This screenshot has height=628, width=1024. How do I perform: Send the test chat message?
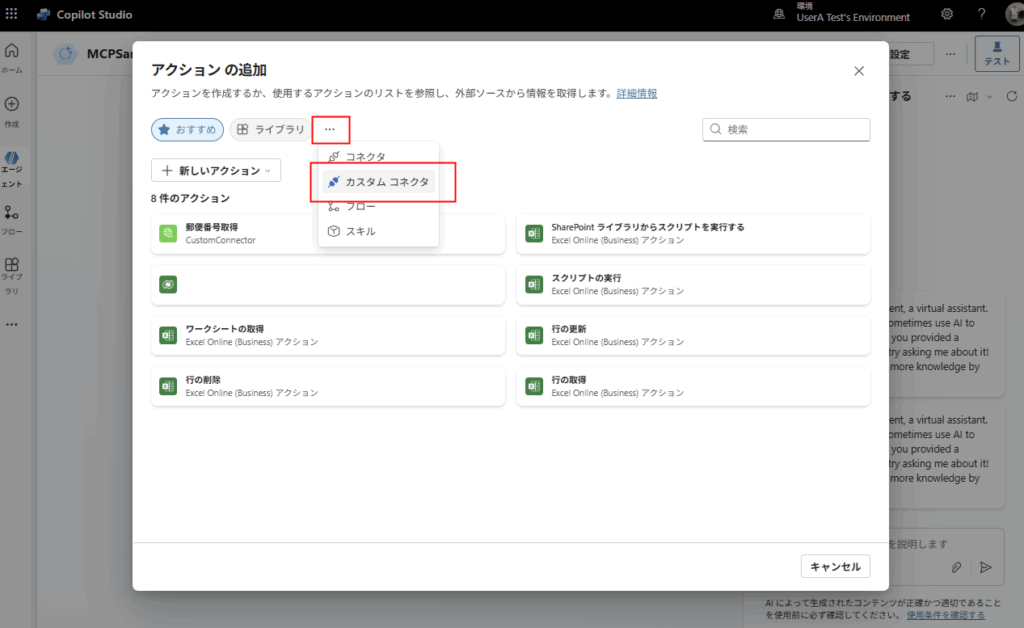[985, 567]
